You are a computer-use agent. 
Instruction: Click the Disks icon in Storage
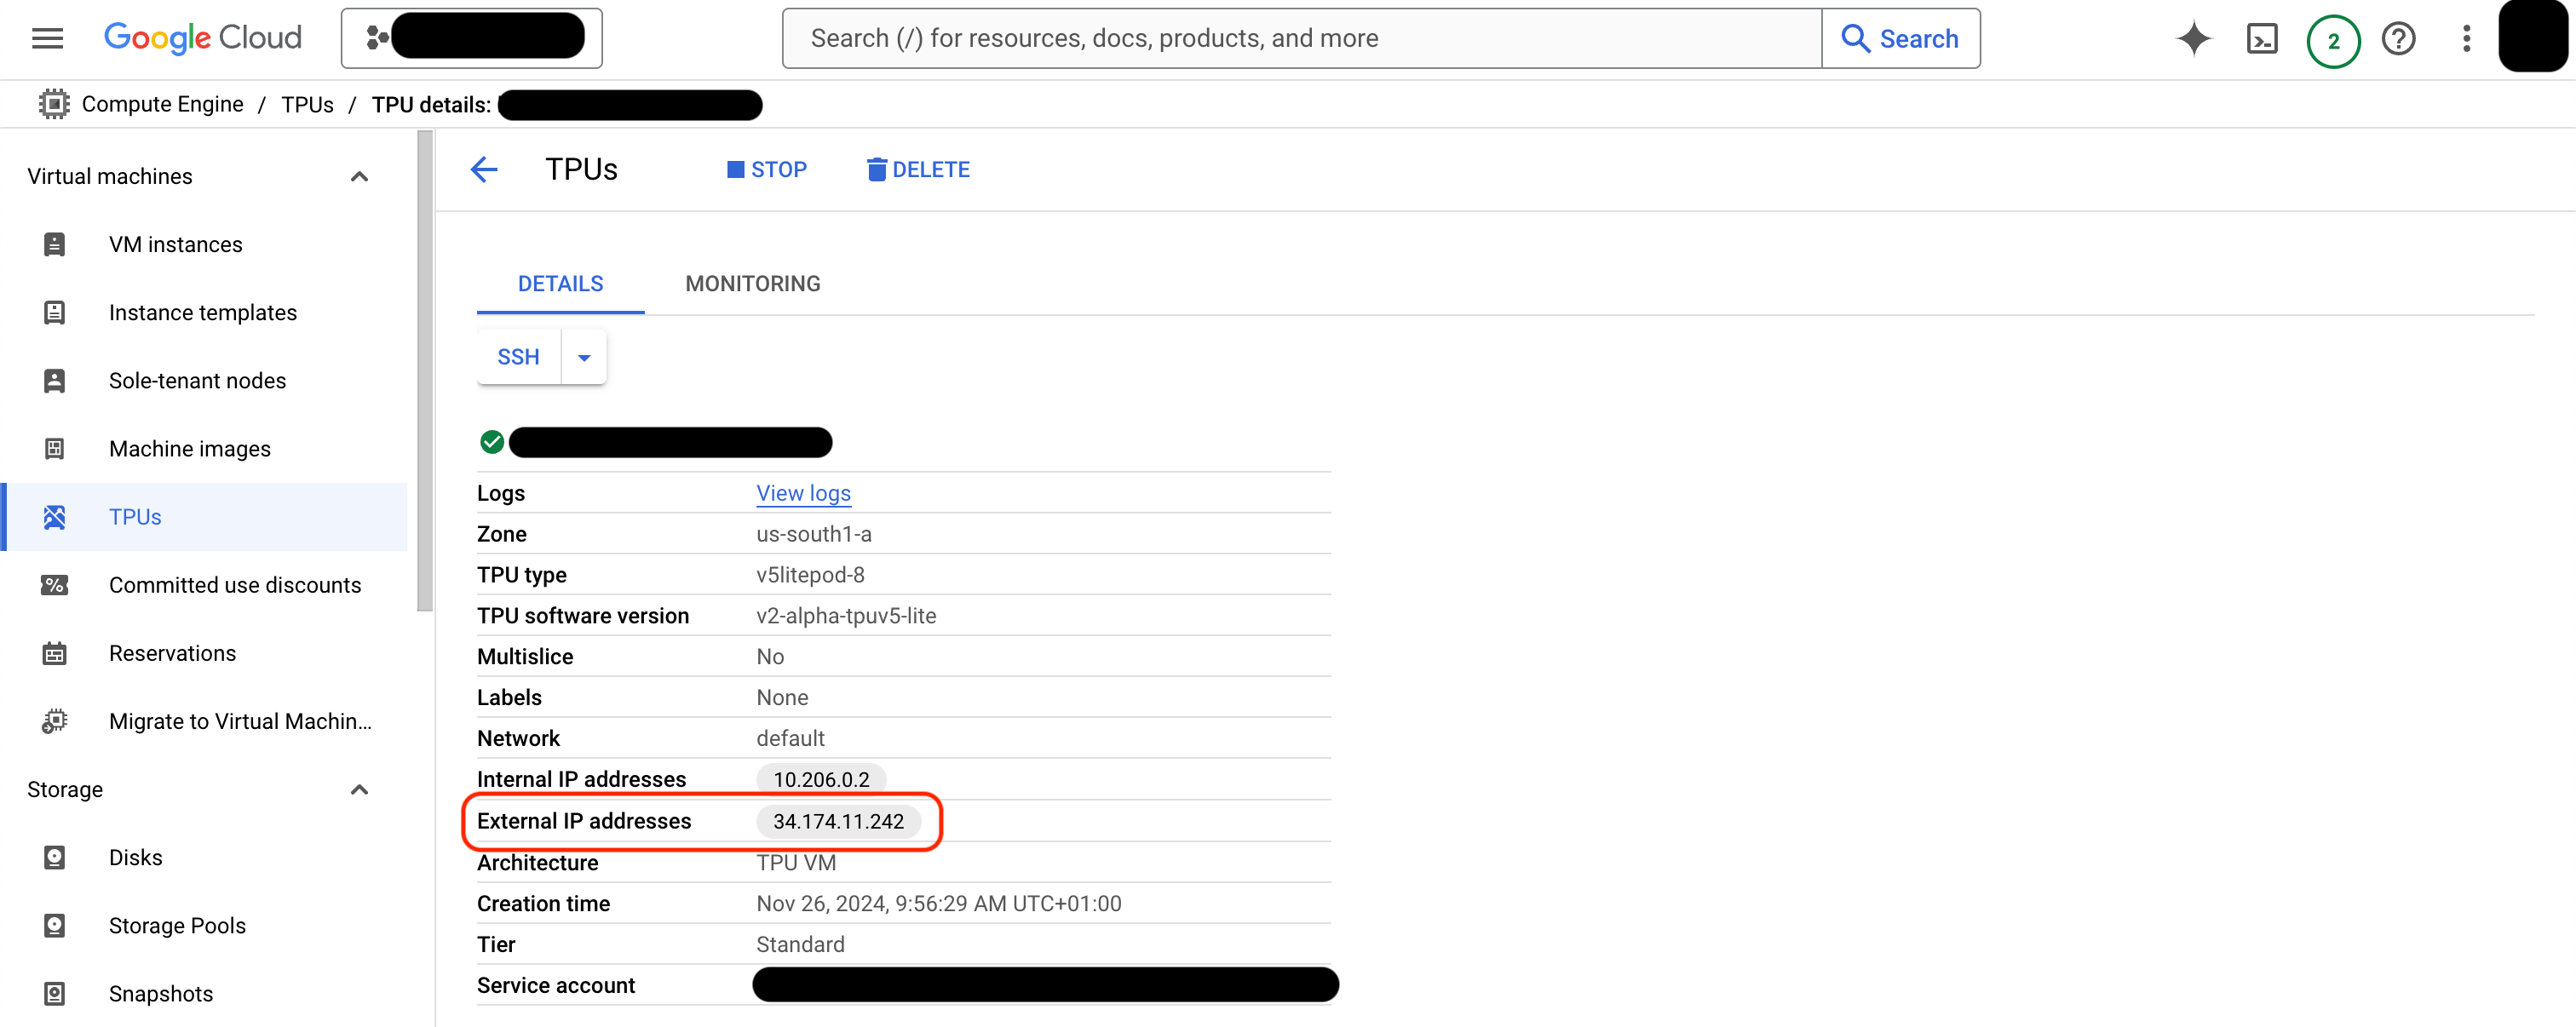coord(55,856)
